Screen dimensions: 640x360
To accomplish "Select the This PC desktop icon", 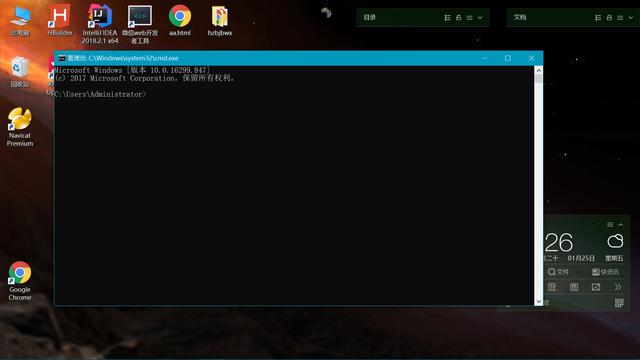I will coord(20,21).
